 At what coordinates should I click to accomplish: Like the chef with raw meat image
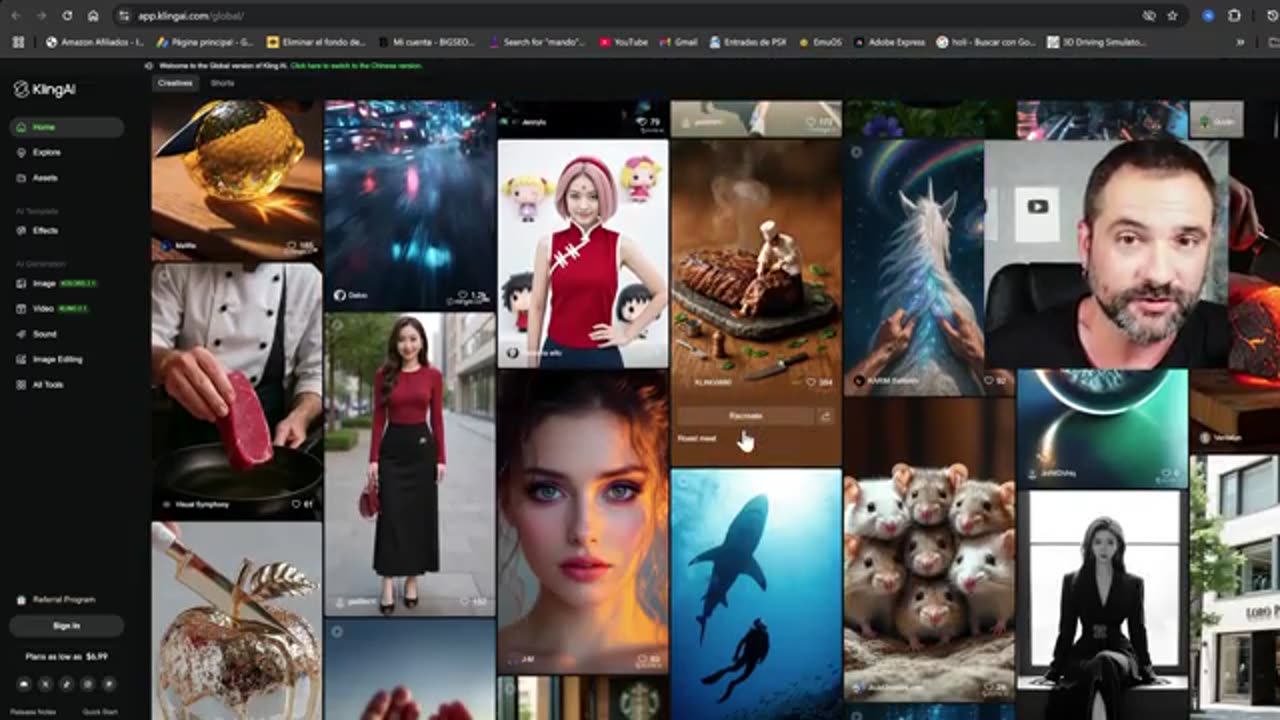pyautogui.click(x=296, y=505)
